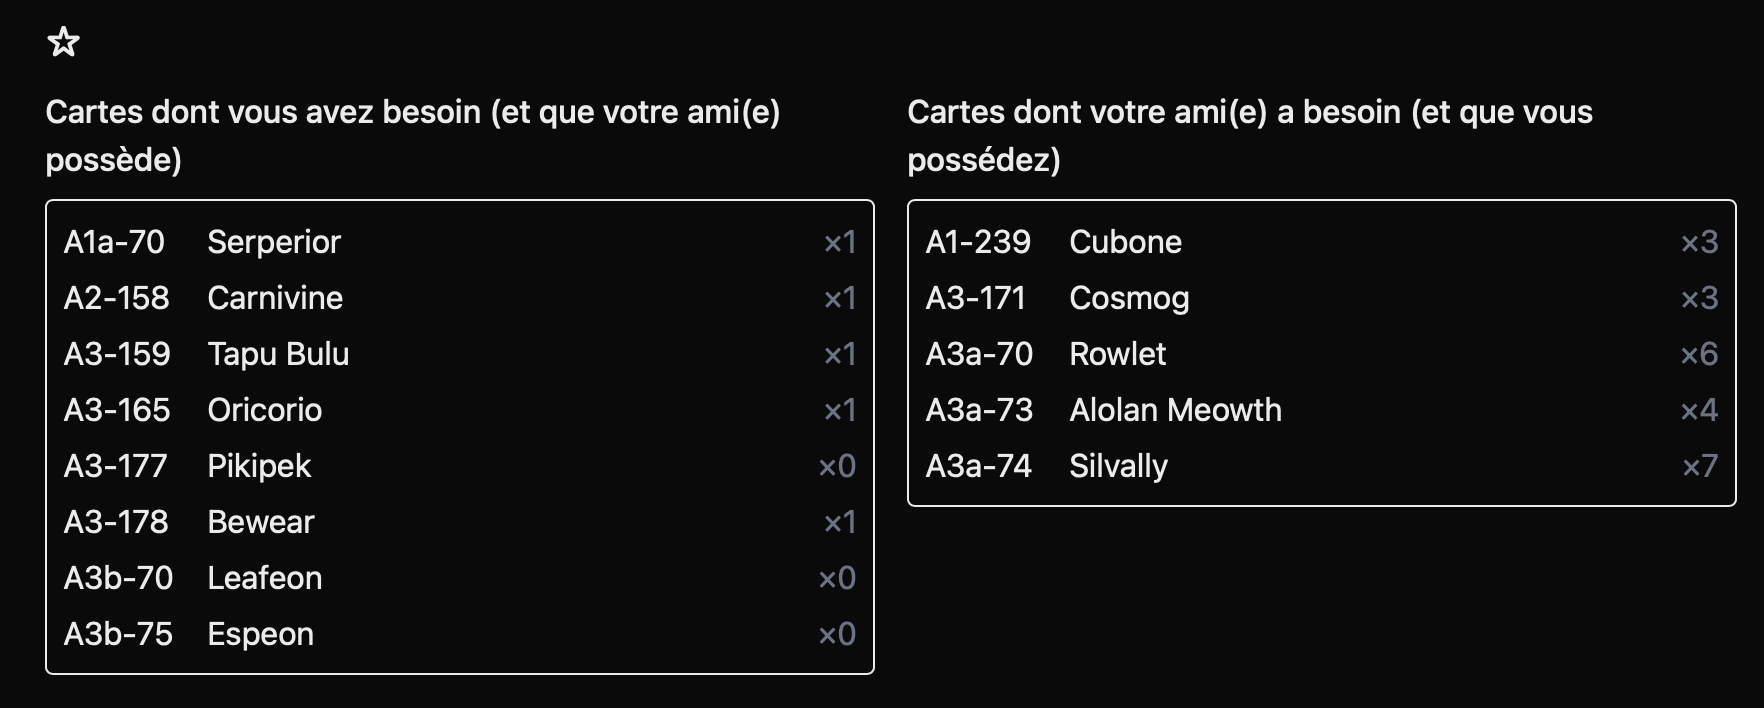Choose the Alolan Meowth card entry
Viewport: 1764px width, 708px height.
pos(1175,410)
